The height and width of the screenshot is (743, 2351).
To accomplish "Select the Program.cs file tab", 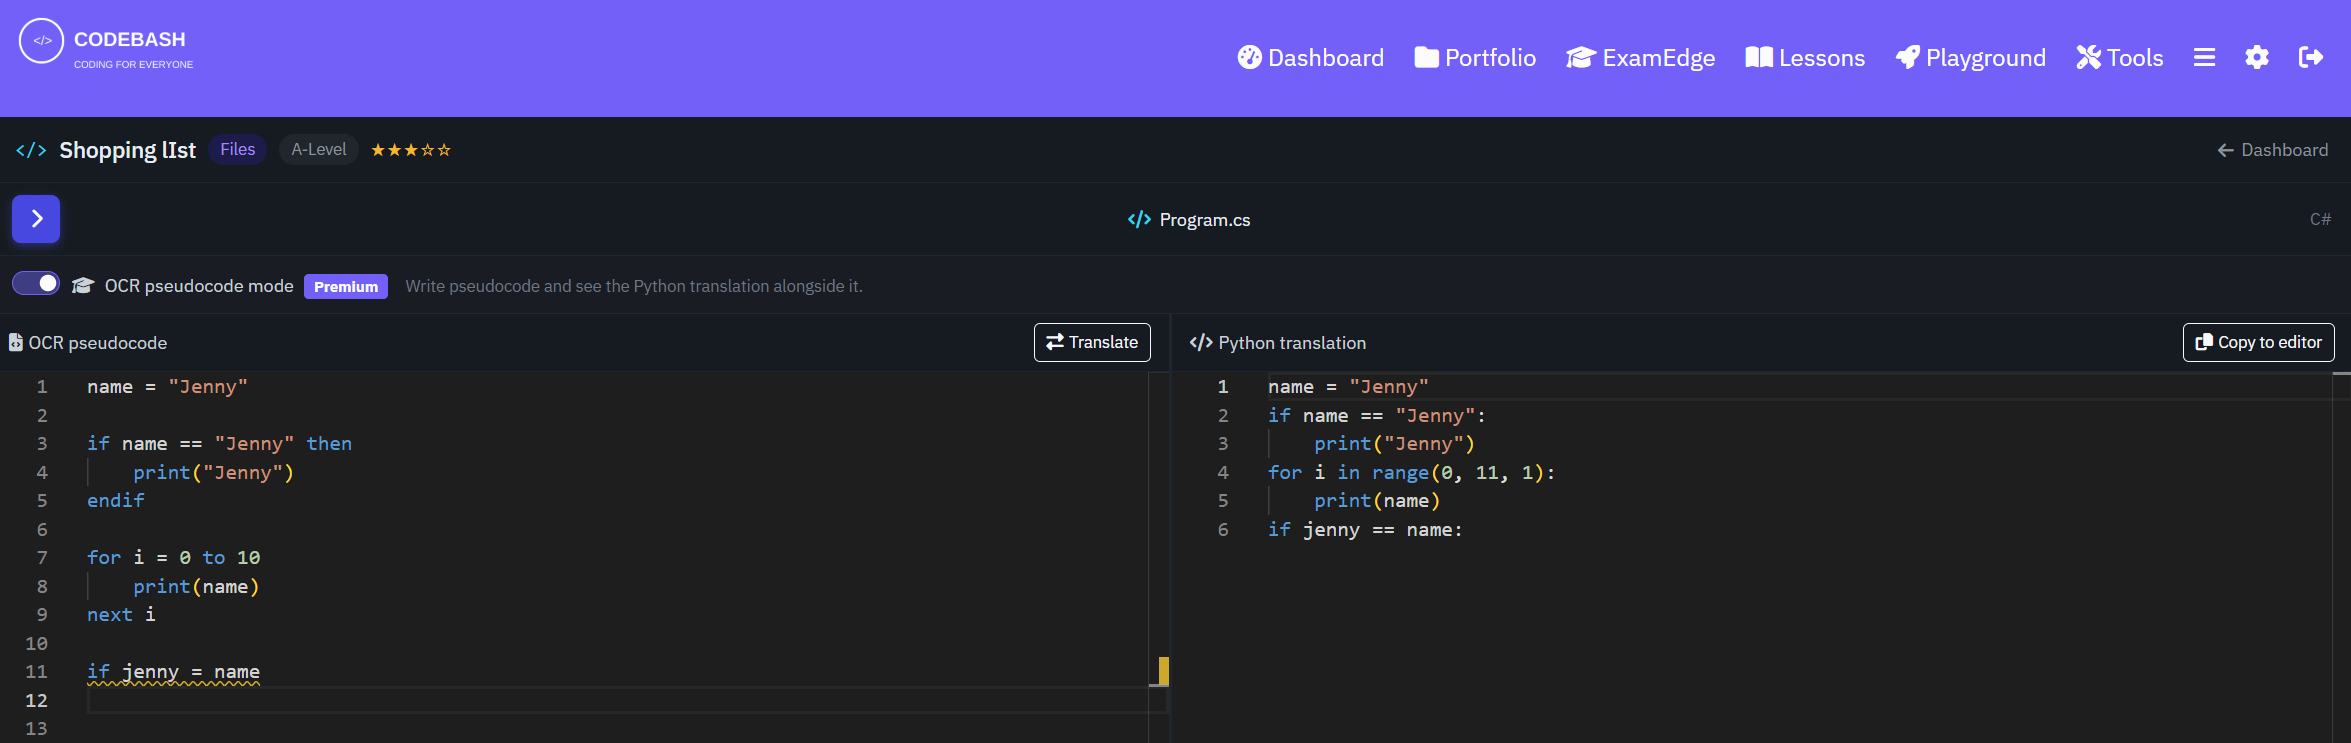I will [x=1189, y=220].
